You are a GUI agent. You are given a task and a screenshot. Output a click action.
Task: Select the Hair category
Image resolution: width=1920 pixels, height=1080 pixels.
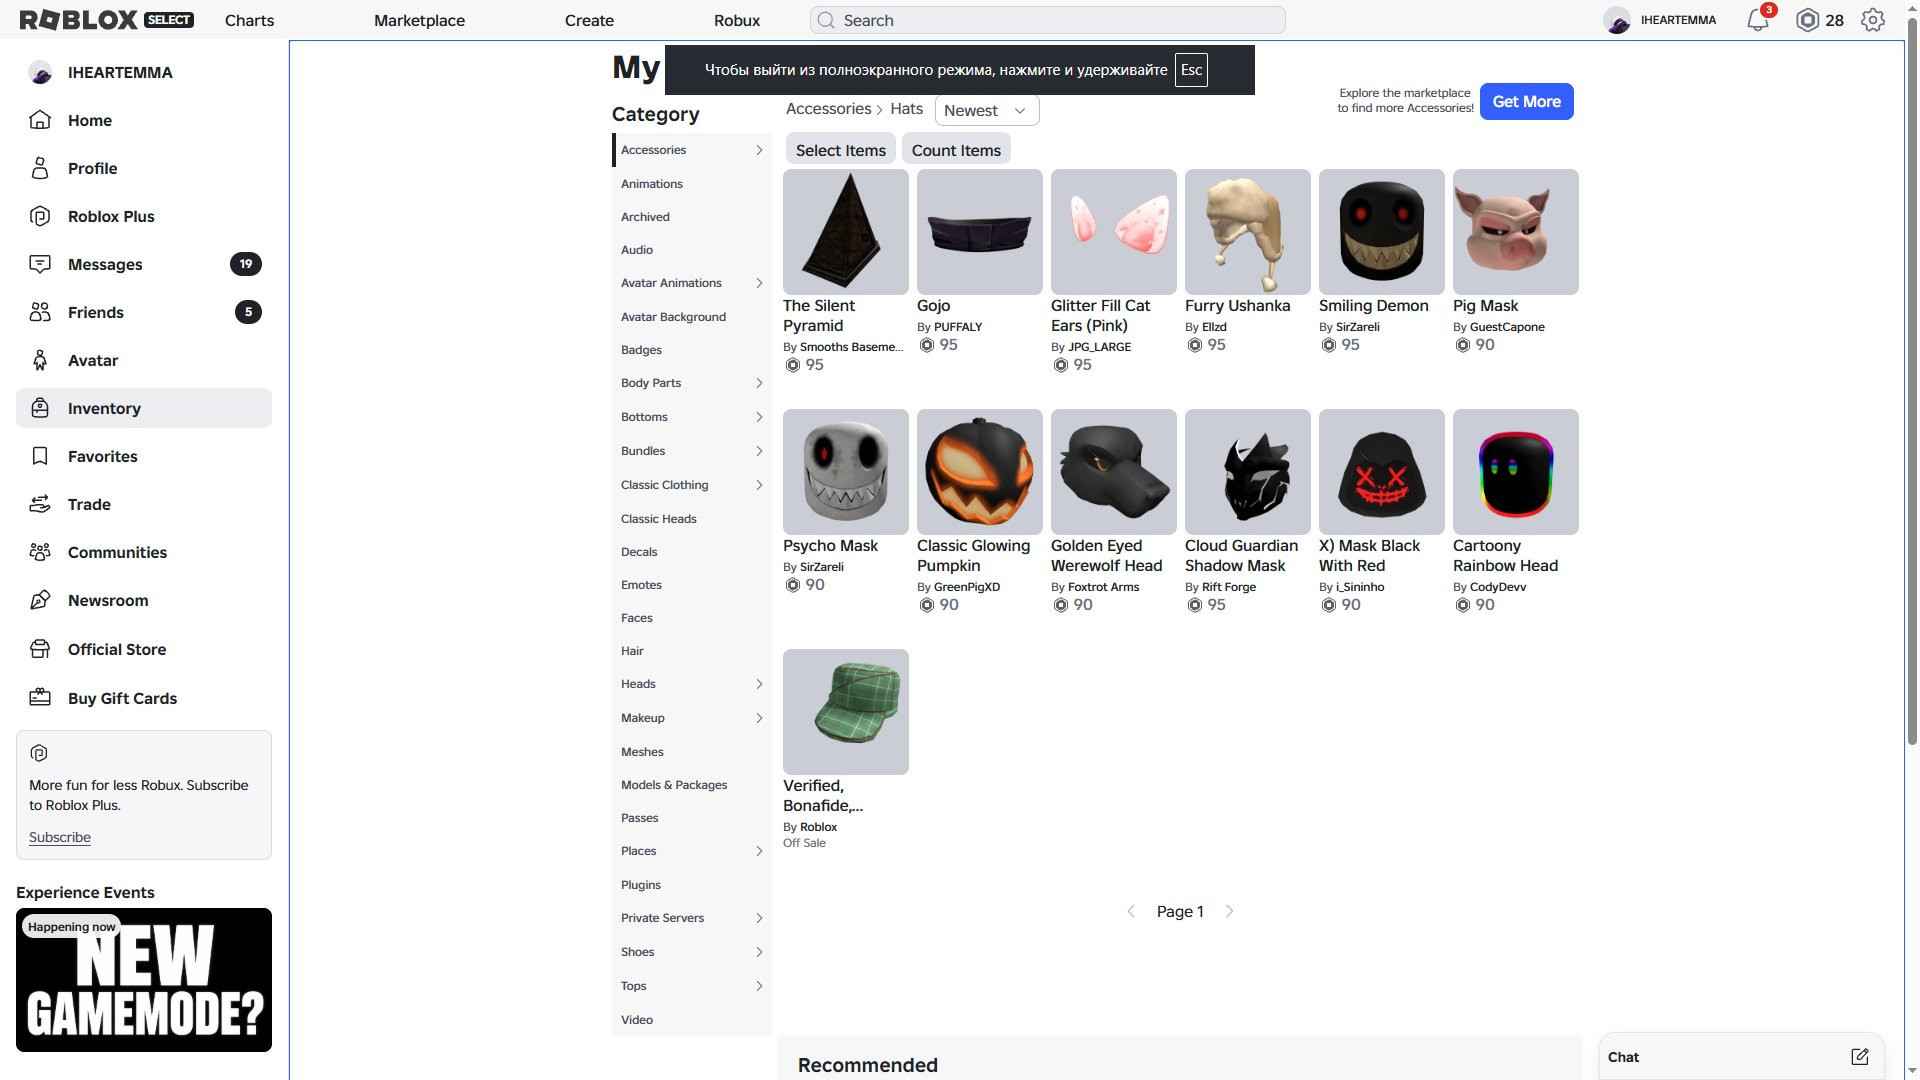tap(632, 651)
